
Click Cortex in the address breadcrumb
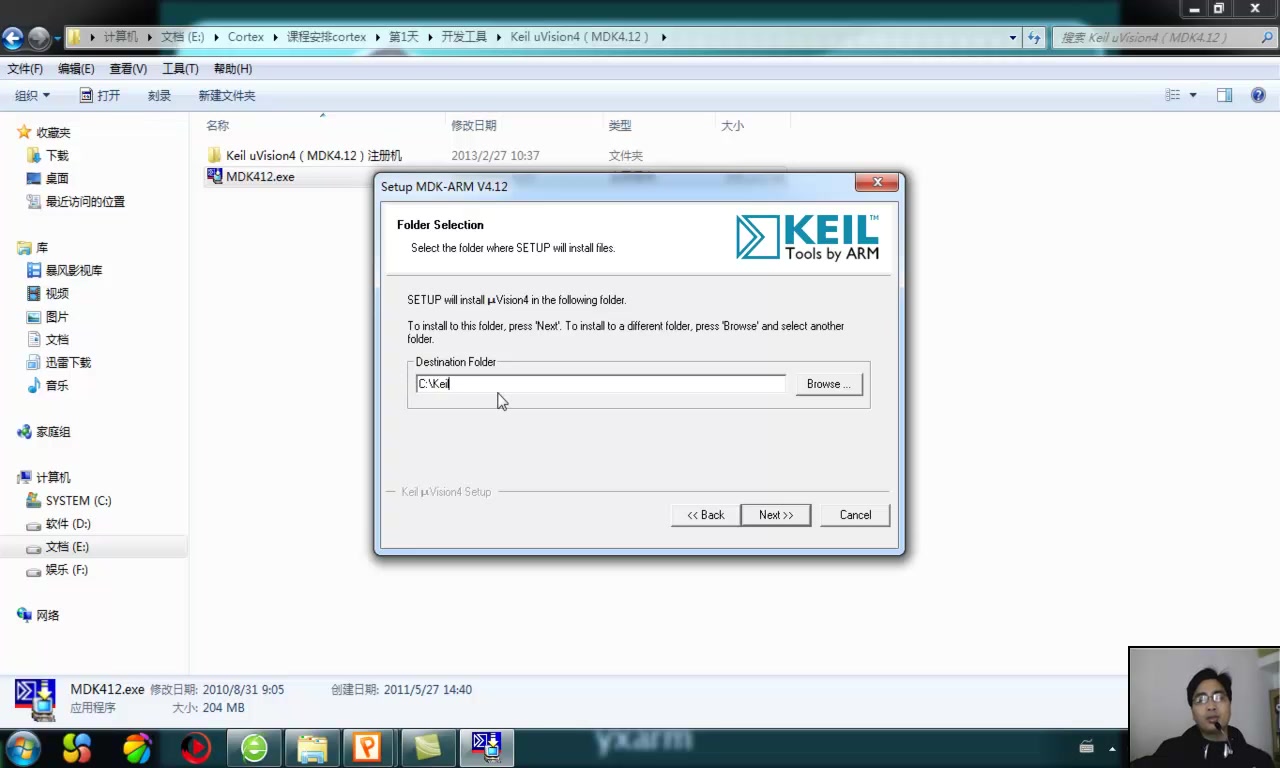246,37
